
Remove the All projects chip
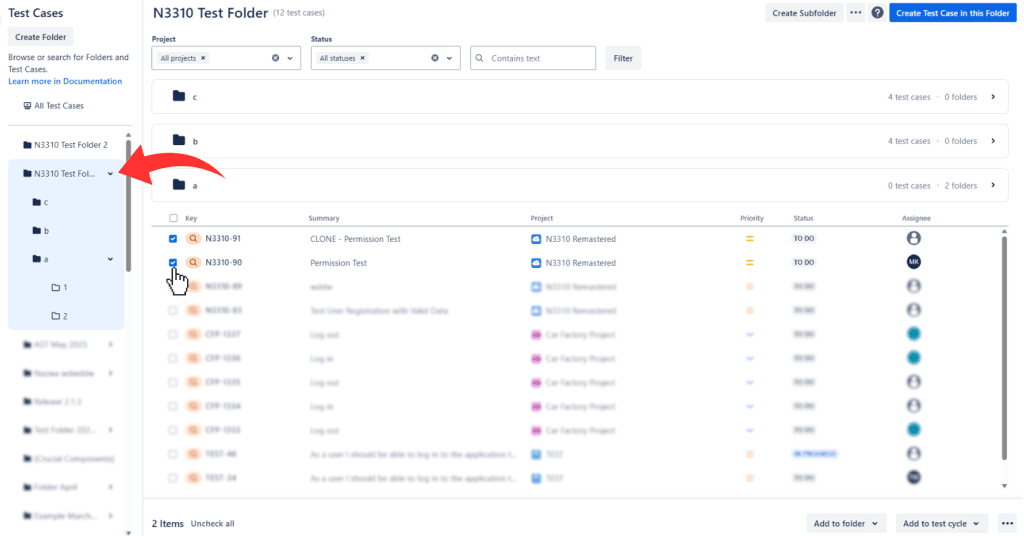[203, 58]
